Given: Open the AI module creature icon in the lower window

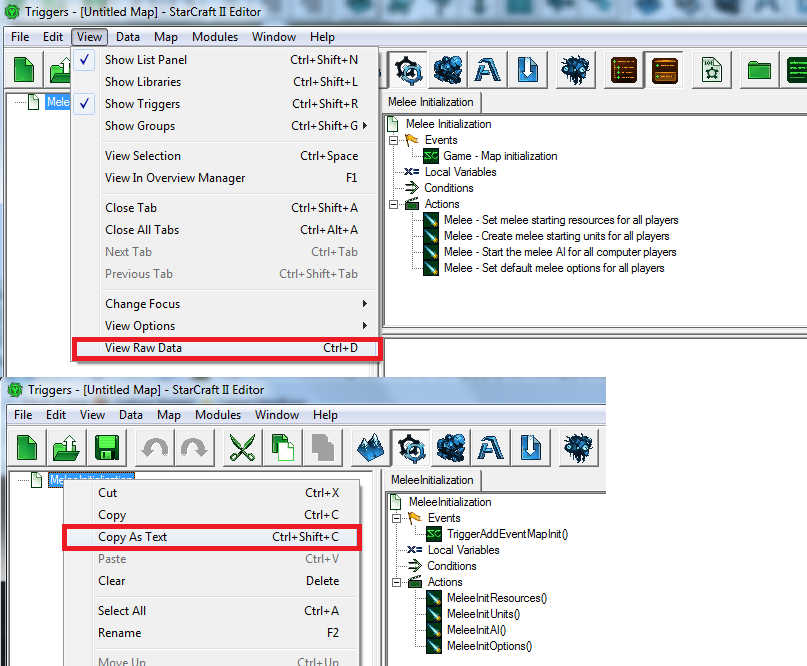Looking at the screenshot, I should tap(578, 447).
